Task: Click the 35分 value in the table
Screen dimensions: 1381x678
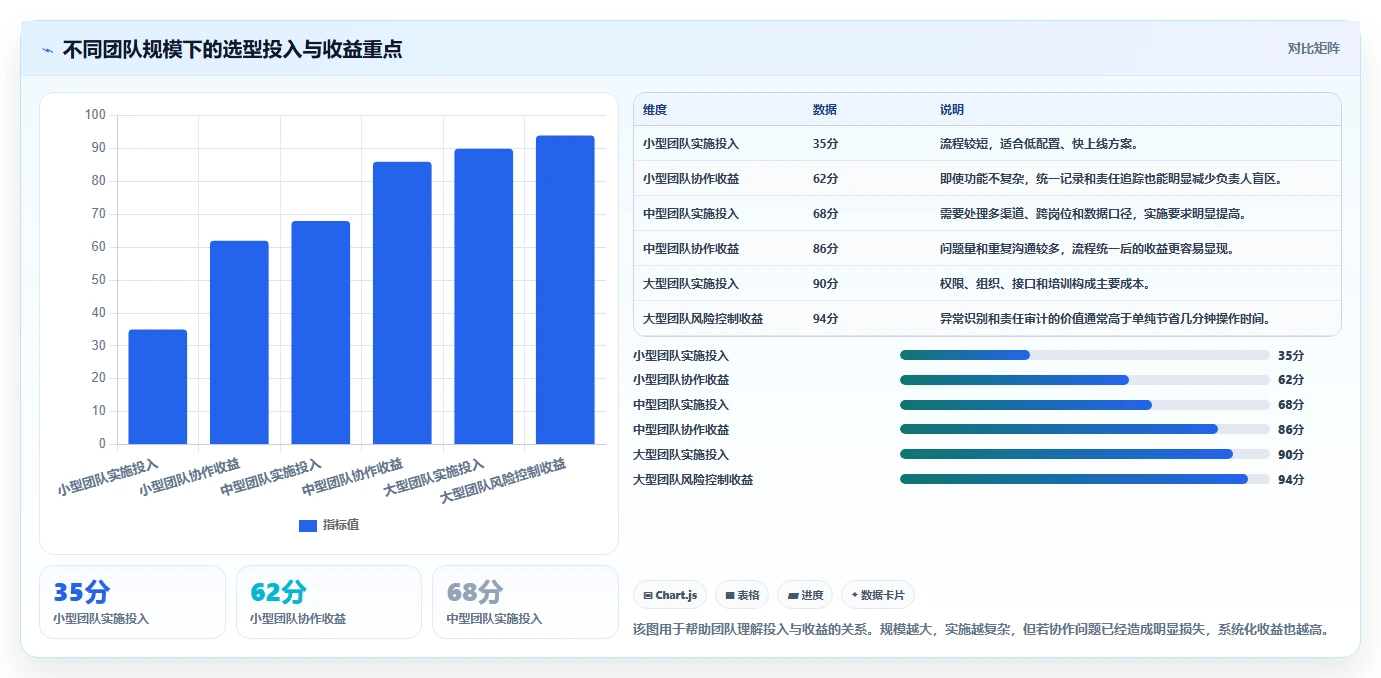Action: point(825,144)
